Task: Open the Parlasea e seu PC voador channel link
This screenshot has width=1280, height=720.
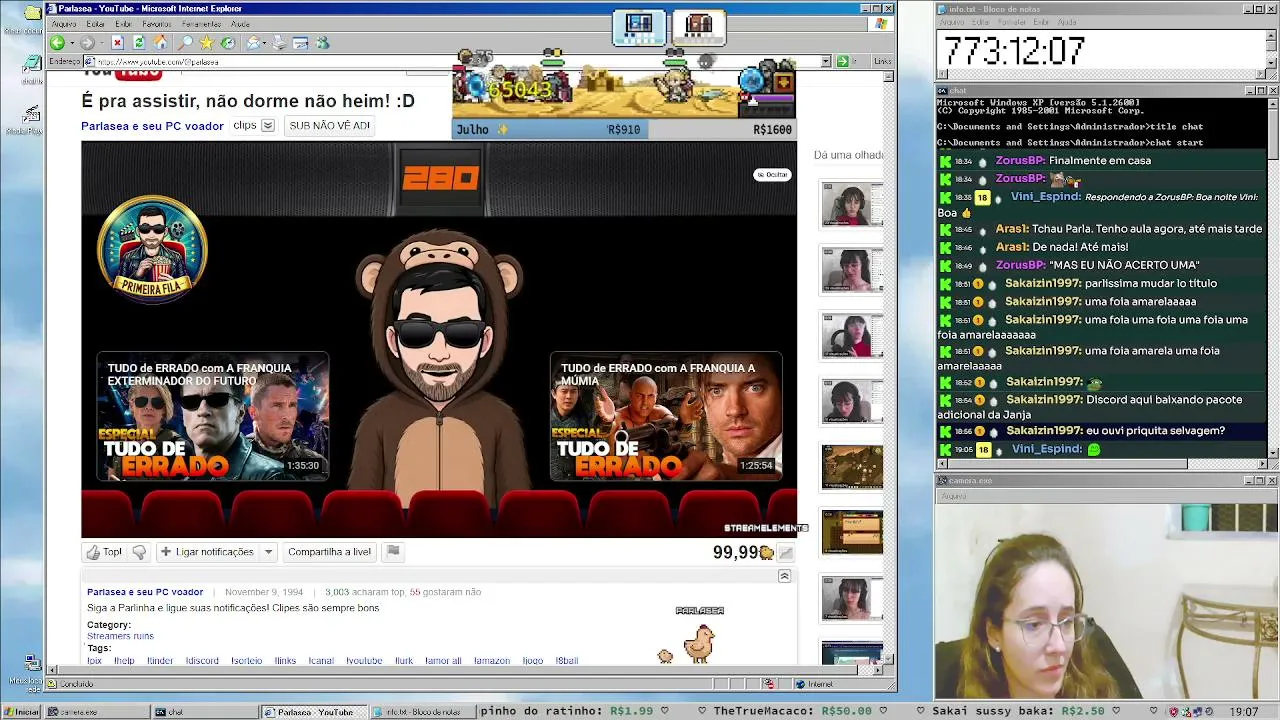Action: (x=152, y=126)
